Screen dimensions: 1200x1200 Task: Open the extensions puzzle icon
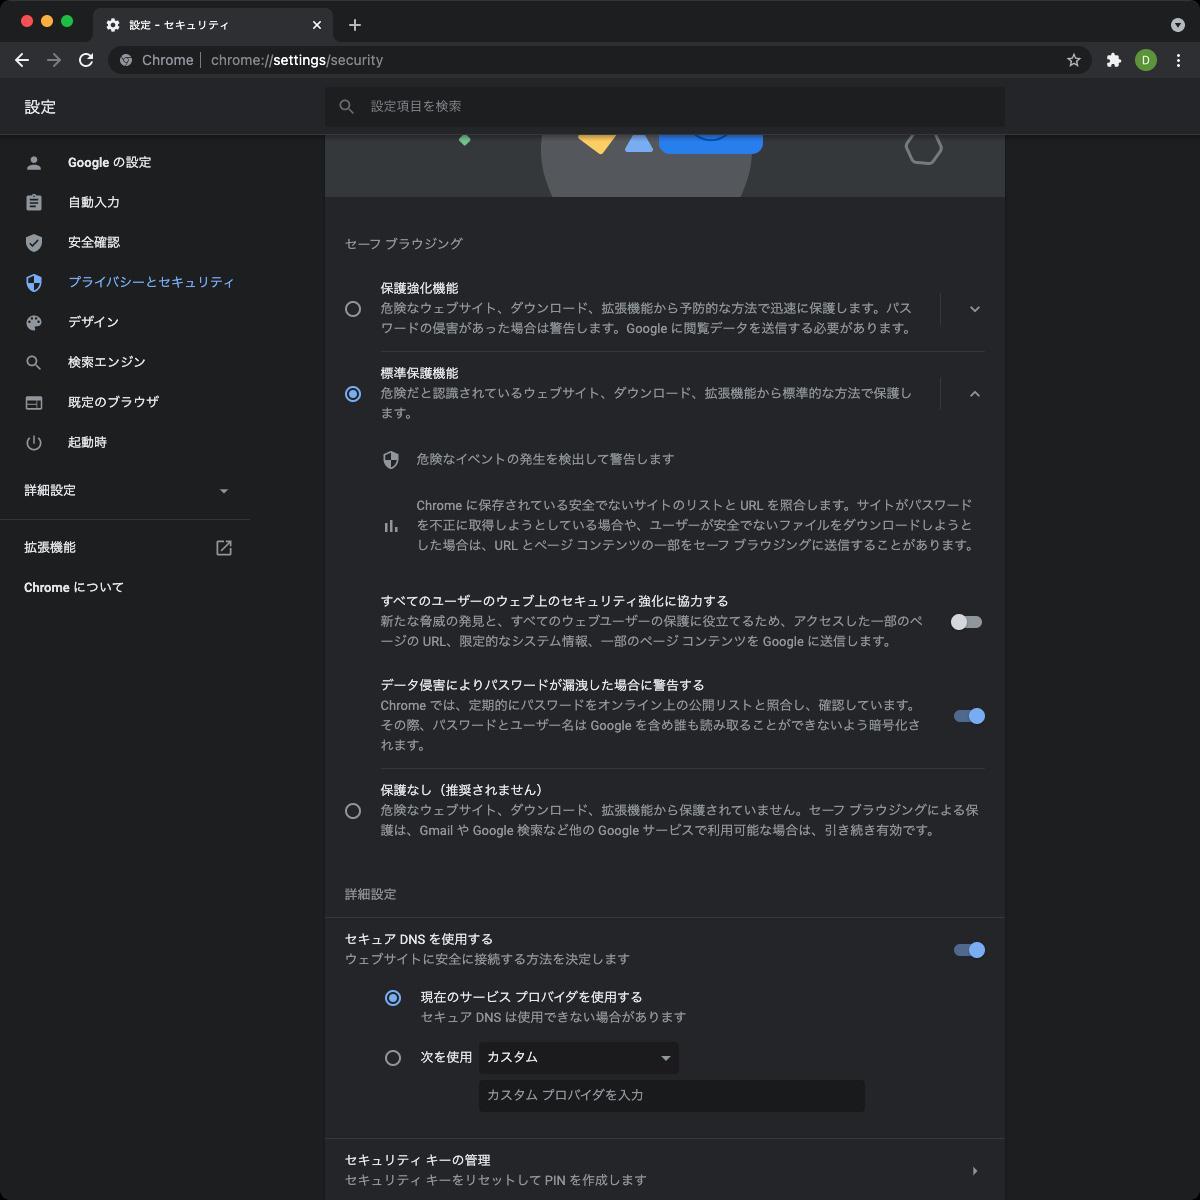[x=1114, y=60]
